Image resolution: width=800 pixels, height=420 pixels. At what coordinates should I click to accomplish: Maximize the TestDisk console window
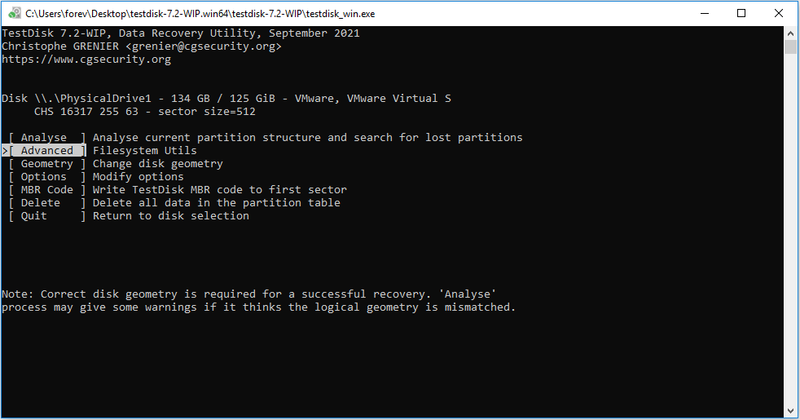pyautogui.click(x=741, y=13)
